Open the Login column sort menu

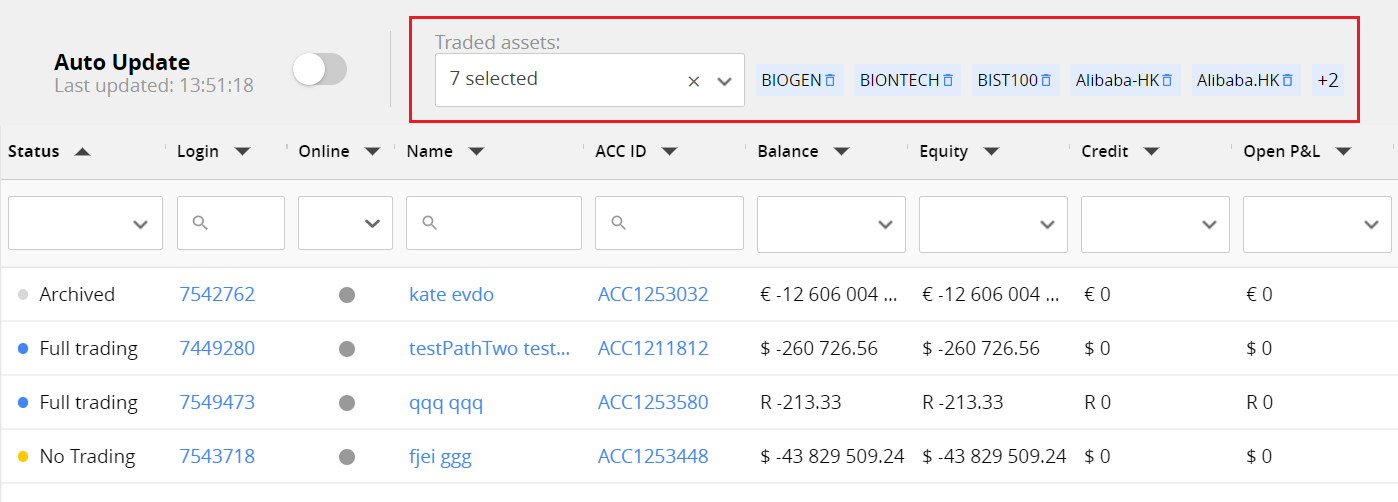pos(242,152)
